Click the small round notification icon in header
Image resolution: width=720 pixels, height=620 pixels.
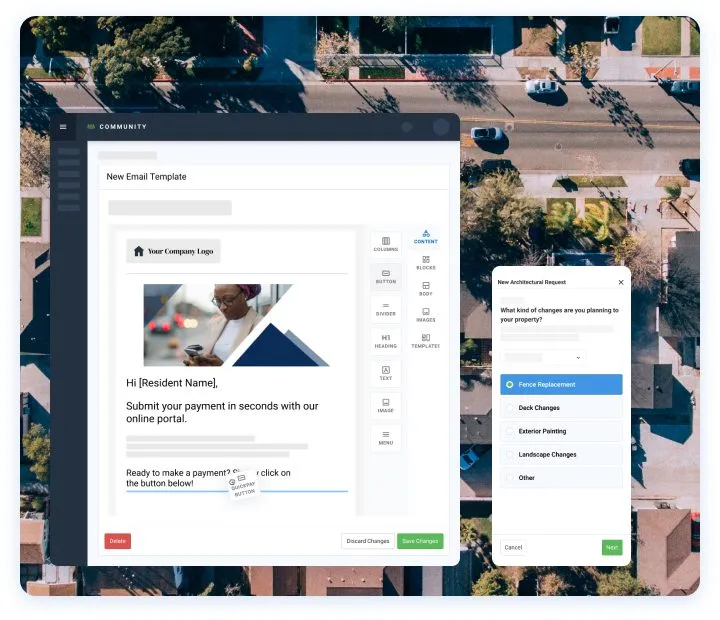pos(407,127)
